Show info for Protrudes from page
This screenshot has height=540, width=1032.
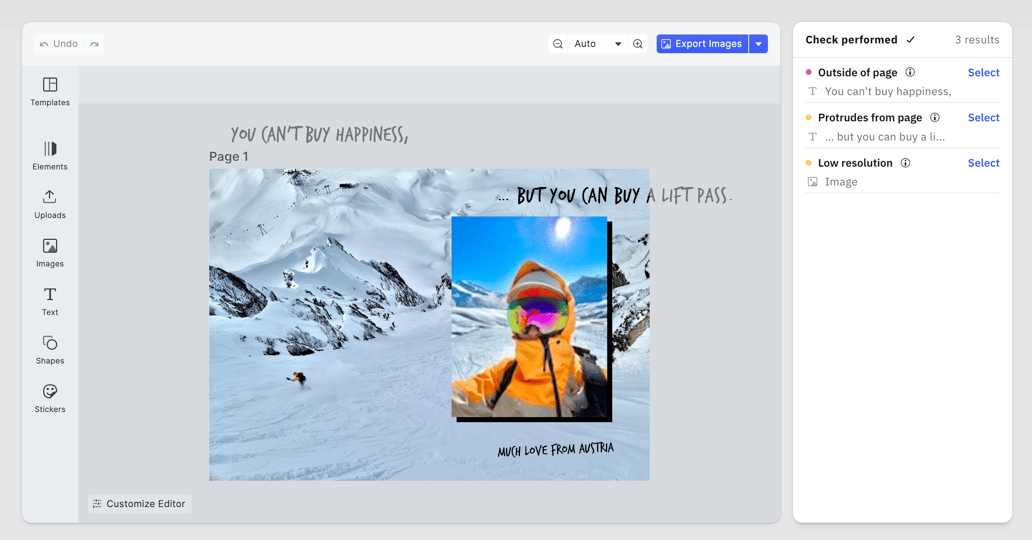(x=935, y=117)
